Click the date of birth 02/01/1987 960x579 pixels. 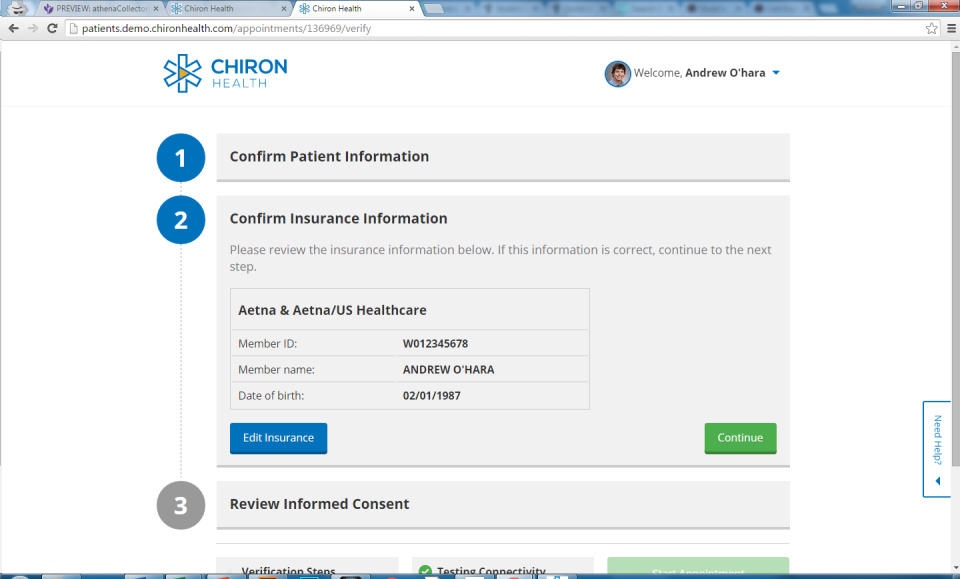(x=432, y=396)
